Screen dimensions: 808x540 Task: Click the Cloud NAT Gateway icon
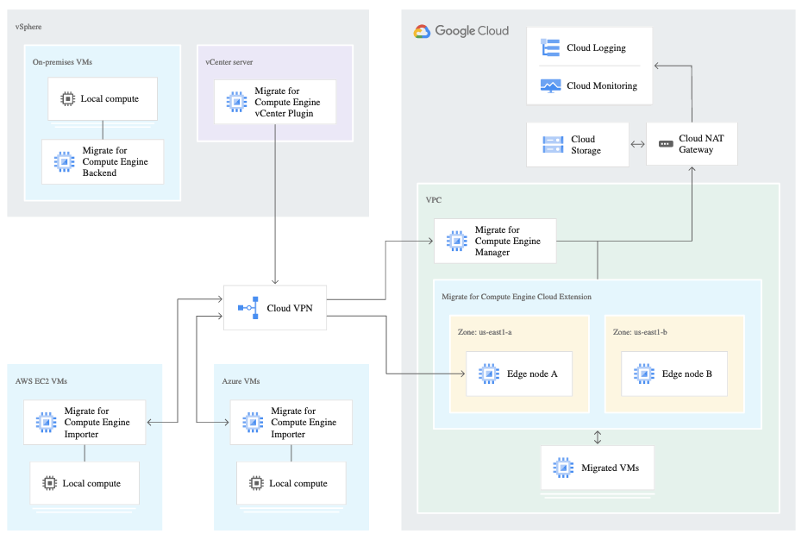click(666, 144)
